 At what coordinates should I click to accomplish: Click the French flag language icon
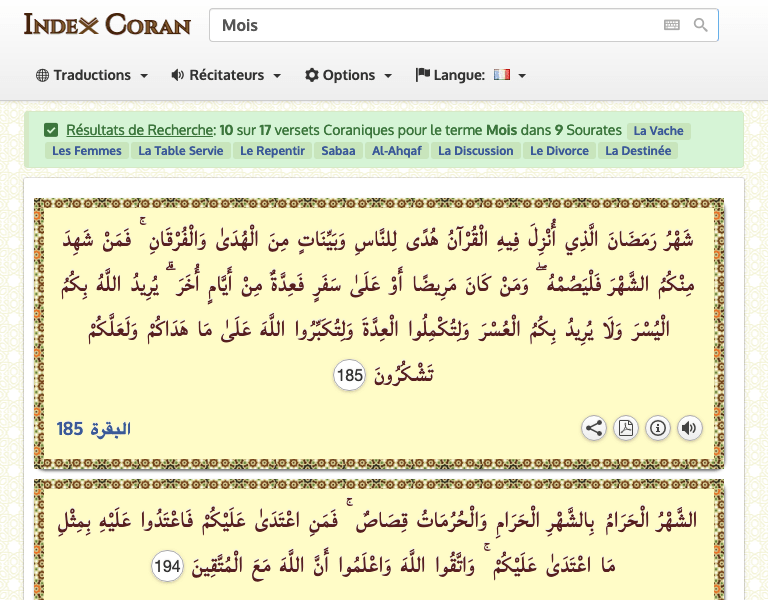502,74
